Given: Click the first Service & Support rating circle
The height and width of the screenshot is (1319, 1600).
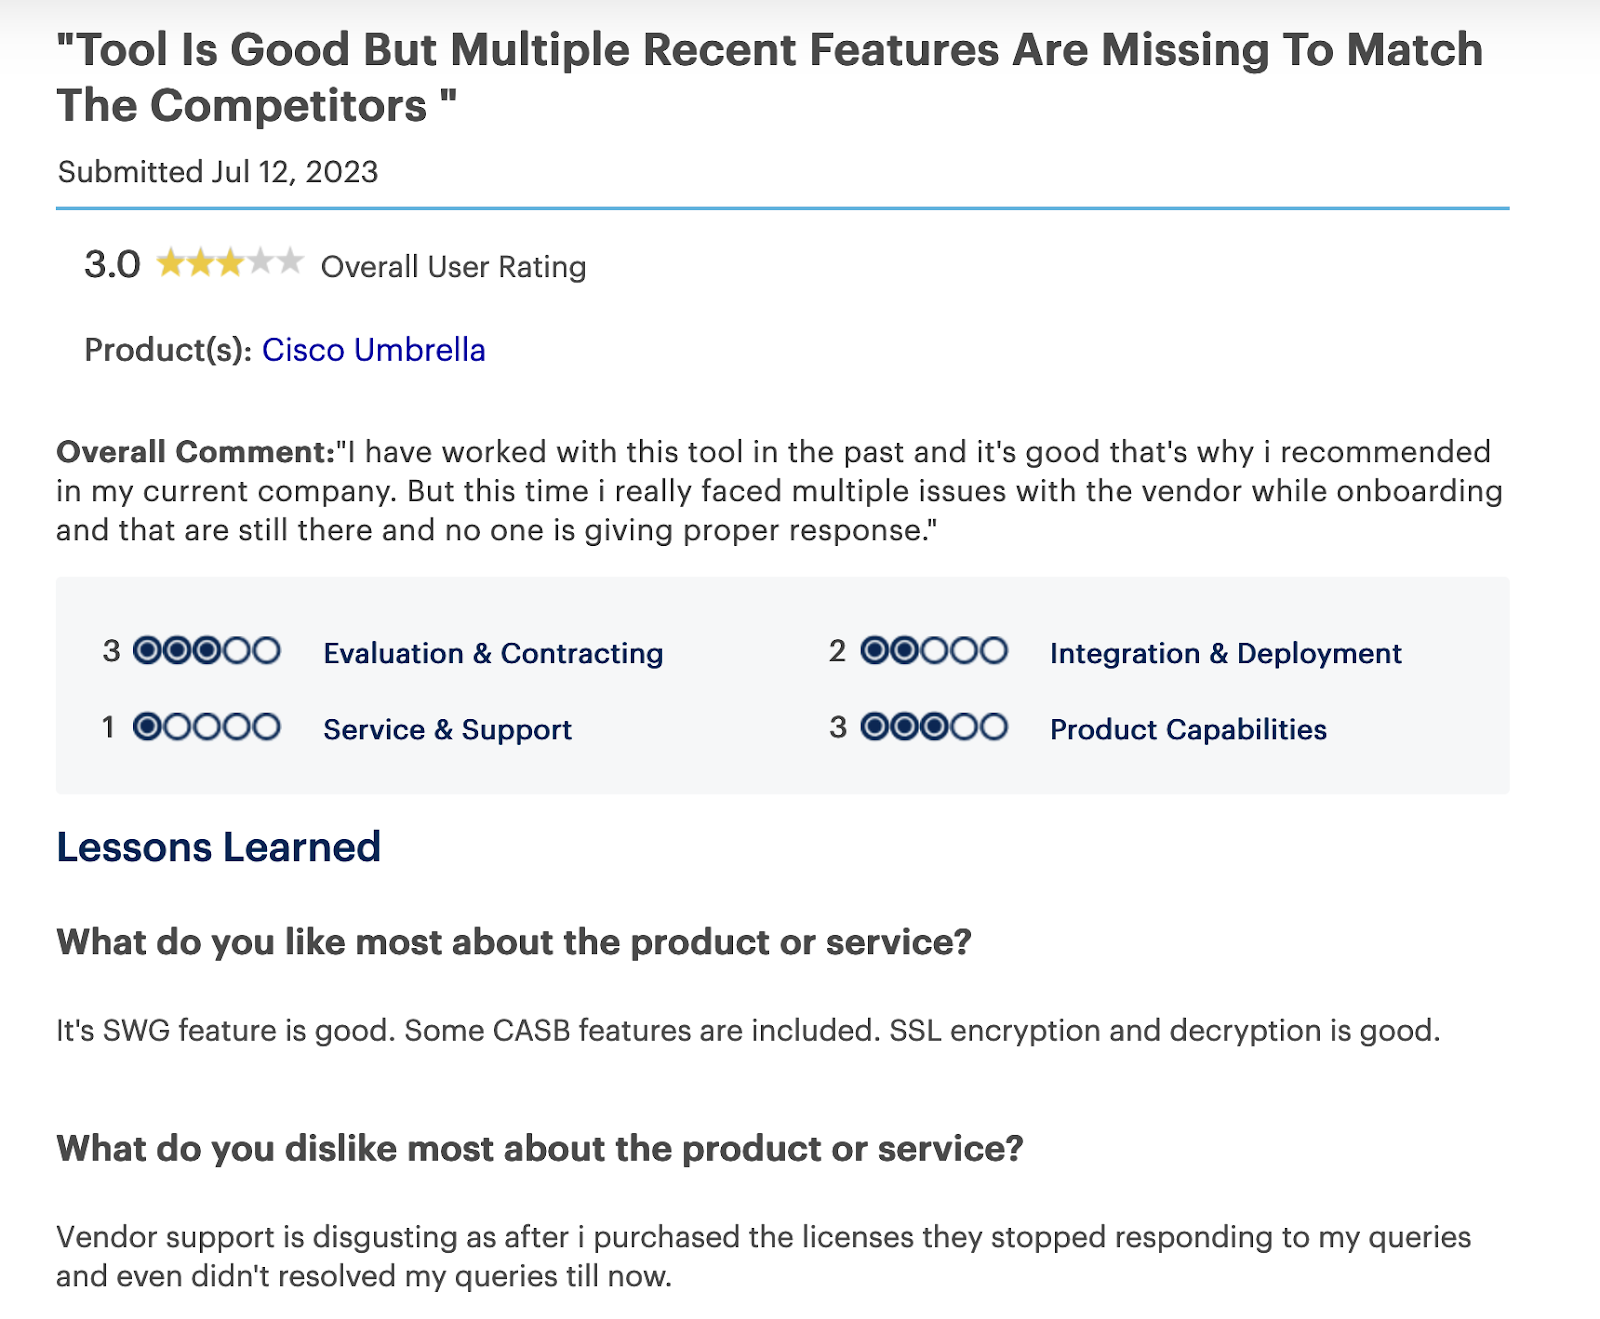Looking at the screenshot, I should click(x=147, y=727).
